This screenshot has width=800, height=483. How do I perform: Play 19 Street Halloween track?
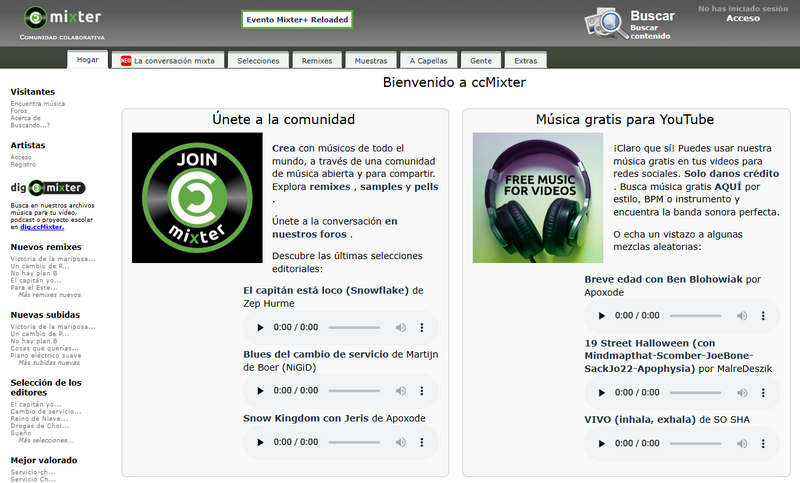coord(602,393)
